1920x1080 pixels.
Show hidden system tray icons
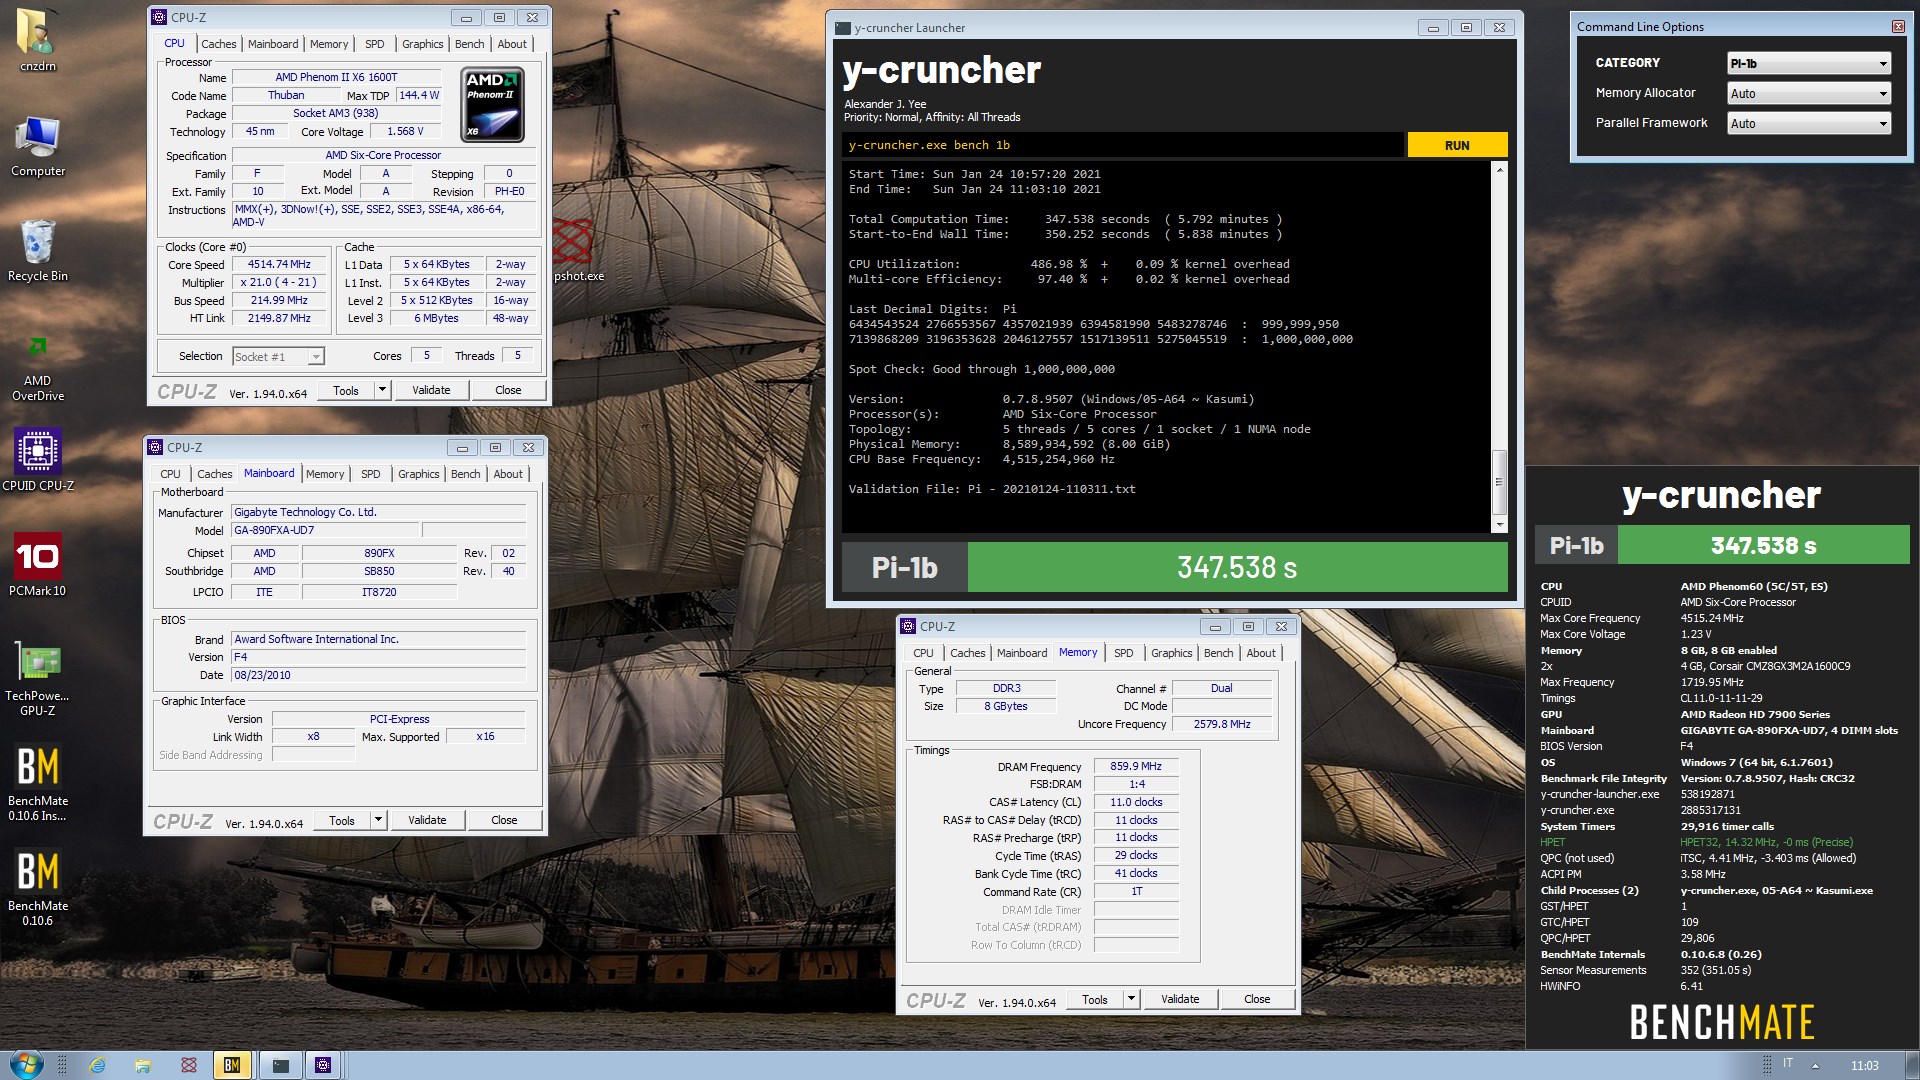[1815, 1065]
